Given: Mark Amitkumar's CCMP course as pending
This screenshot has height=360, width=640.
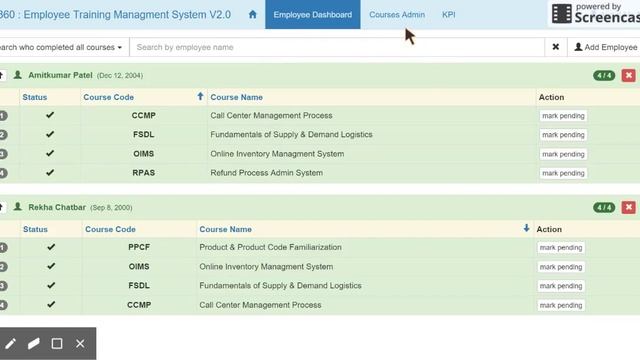Looking at the screenshot, I should [x=563, y=116].
